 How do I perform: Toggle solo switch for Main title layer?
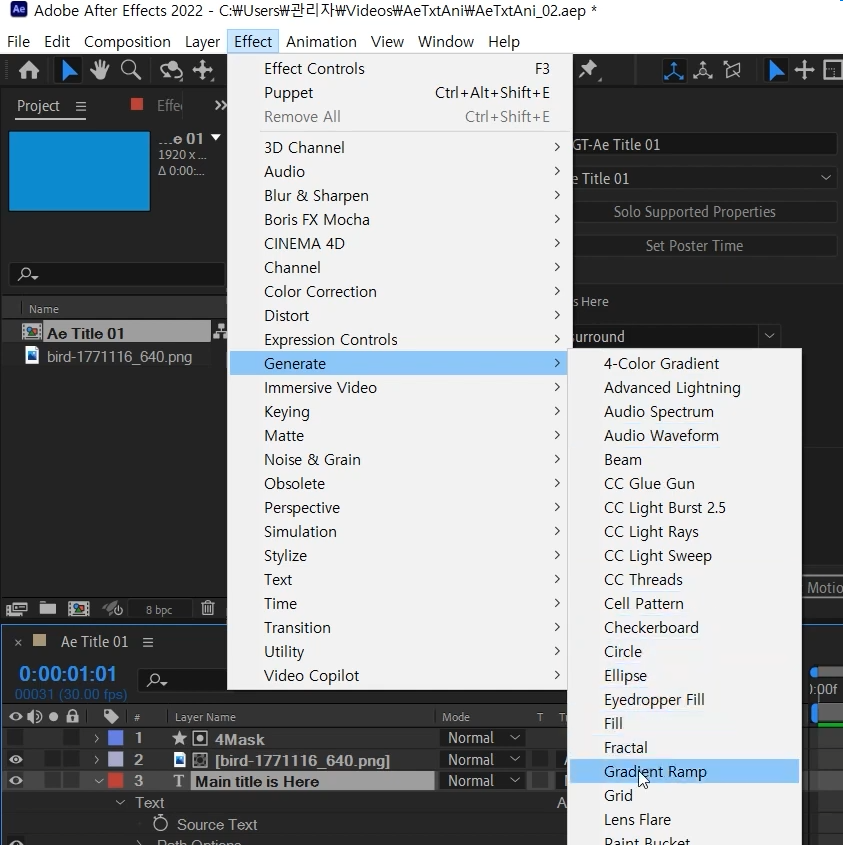53,781
